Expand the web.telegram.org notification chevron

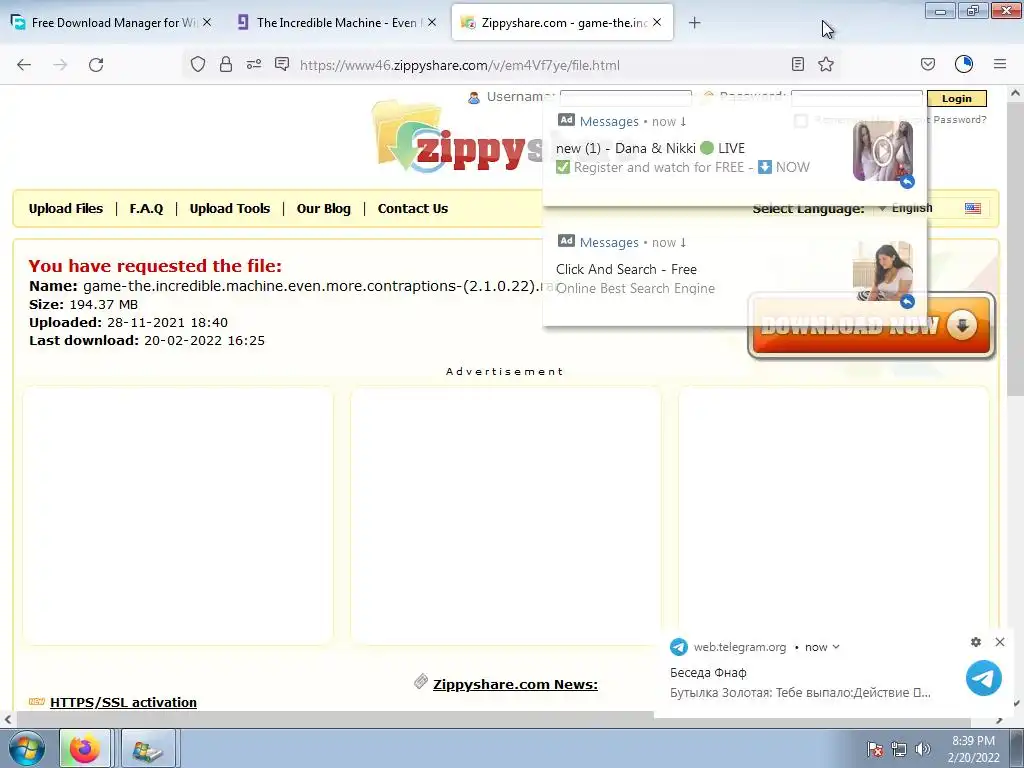[836, 647]
